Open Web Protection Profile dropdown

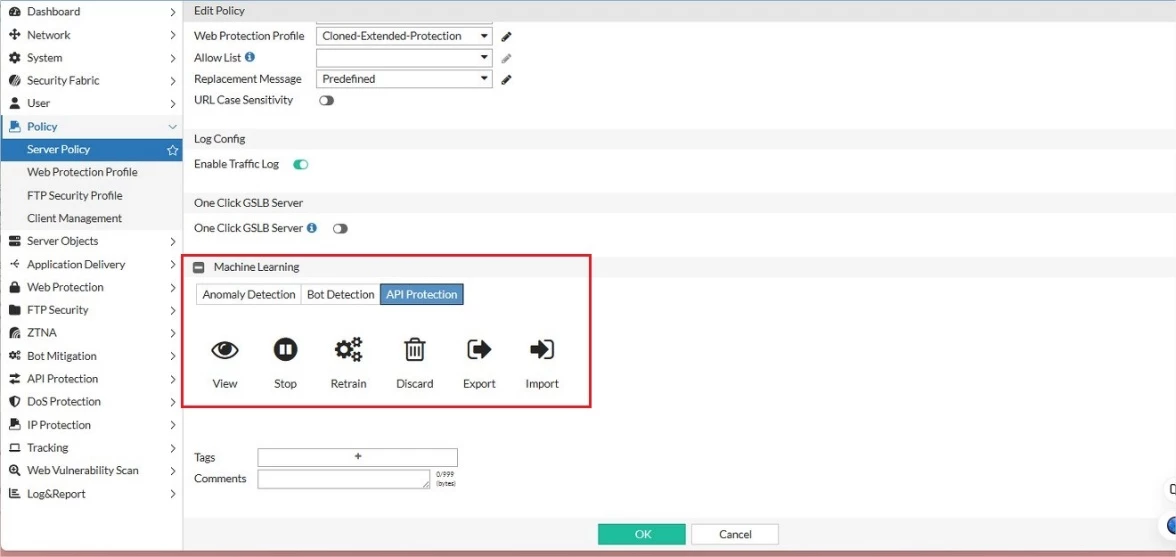click(404, 36)
